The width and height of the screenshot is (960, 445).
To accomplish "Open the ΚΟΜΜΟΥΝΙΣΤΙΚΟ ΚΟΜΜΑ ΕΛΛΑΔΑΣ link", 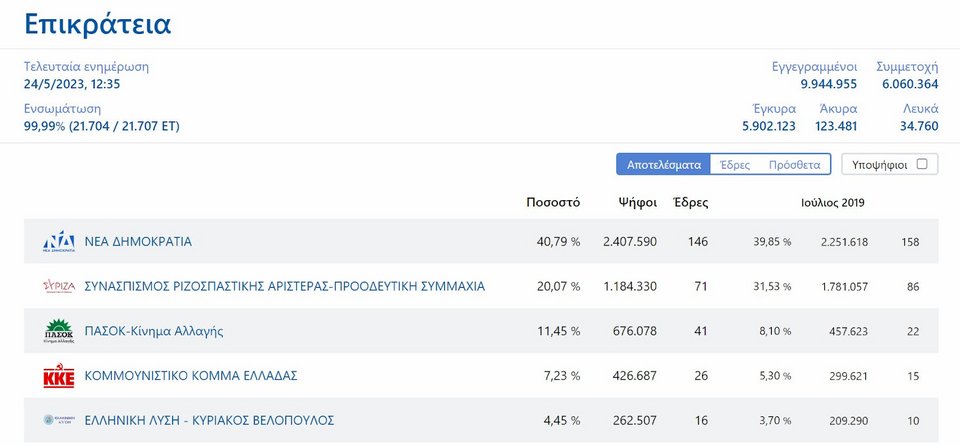I will click(x=190, y=376).
